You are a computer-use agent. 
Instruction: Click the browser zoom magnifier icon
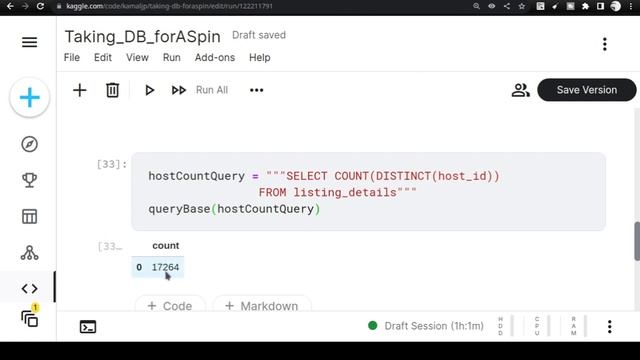click(x=476, y=6)
